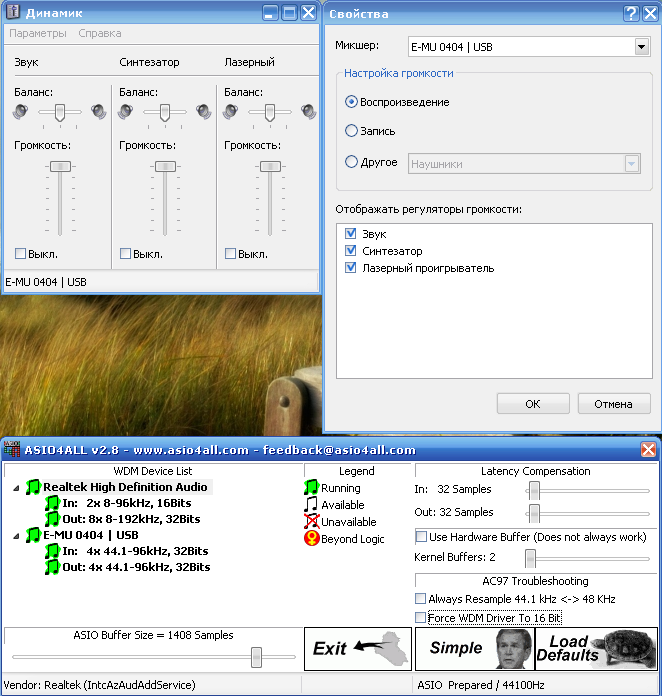Open the Микшер E-MU 0404 | USB dropdown
662x696 pixels.
click(641, 47)
